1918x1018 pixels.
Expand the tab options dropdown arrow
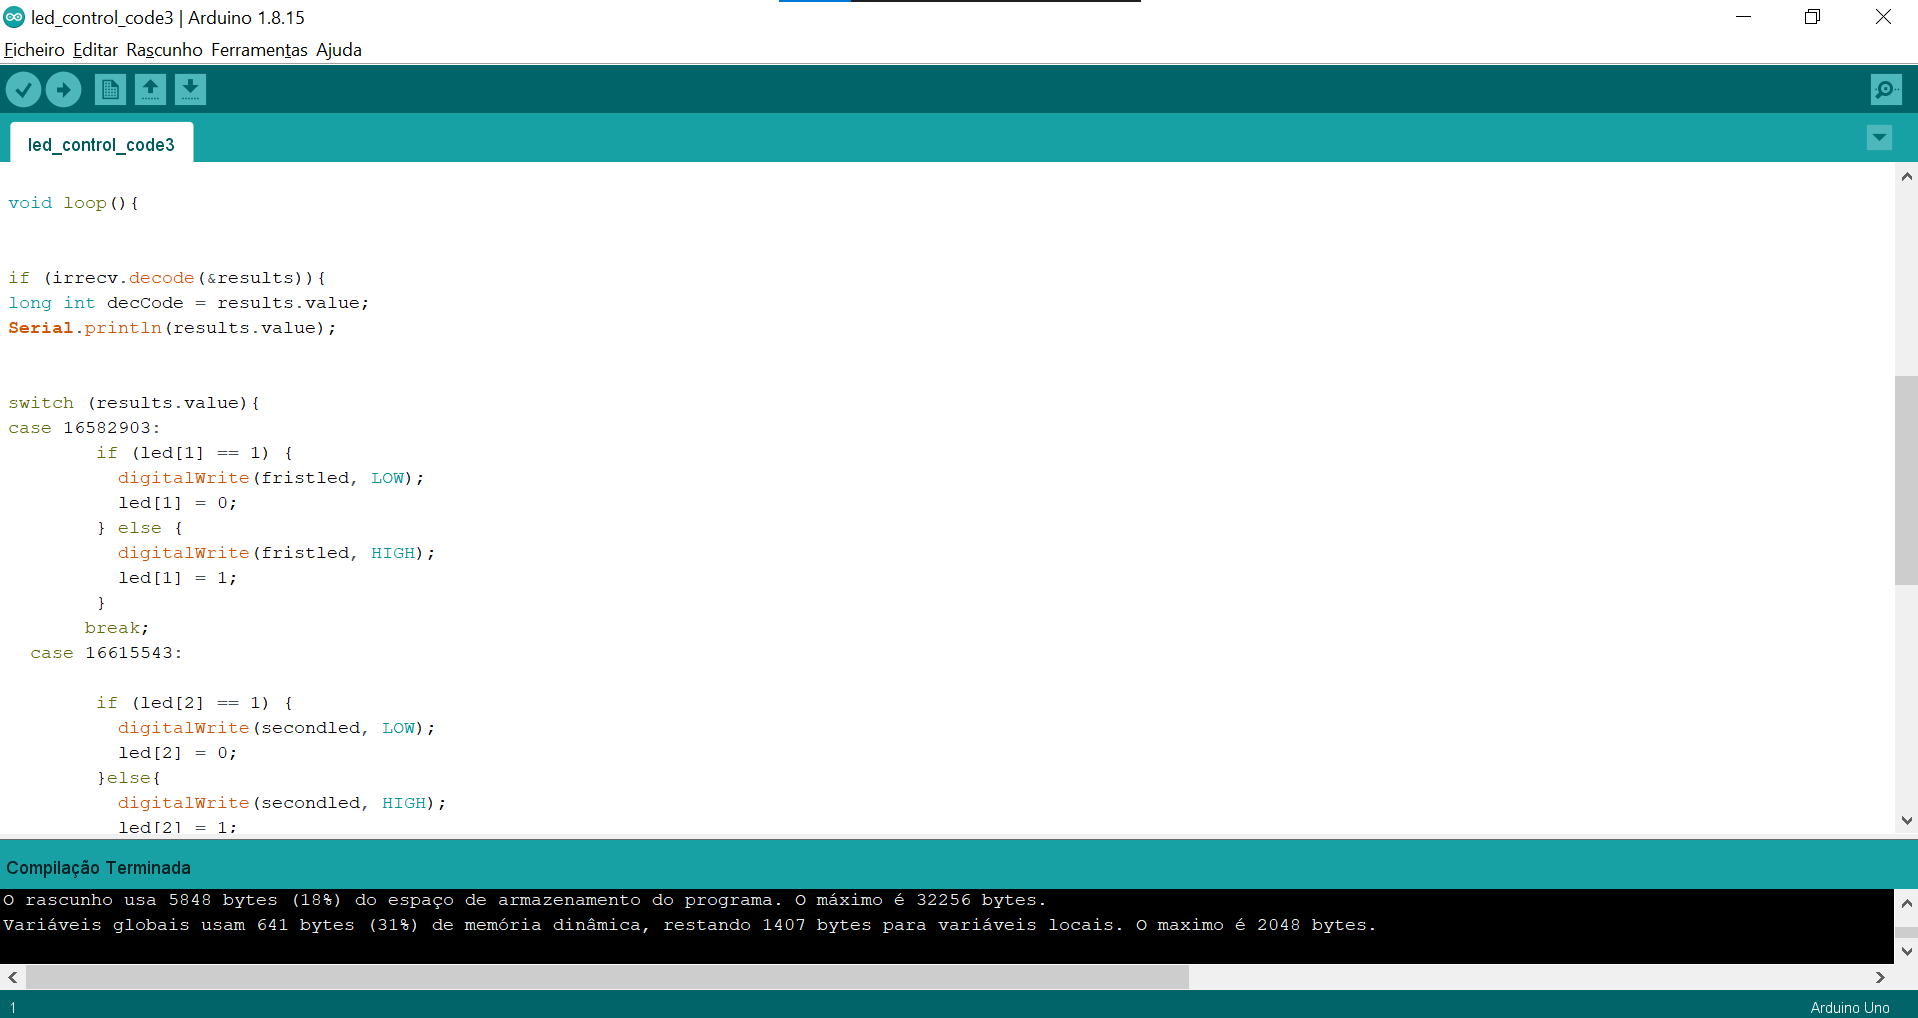tap(1879, 138)
